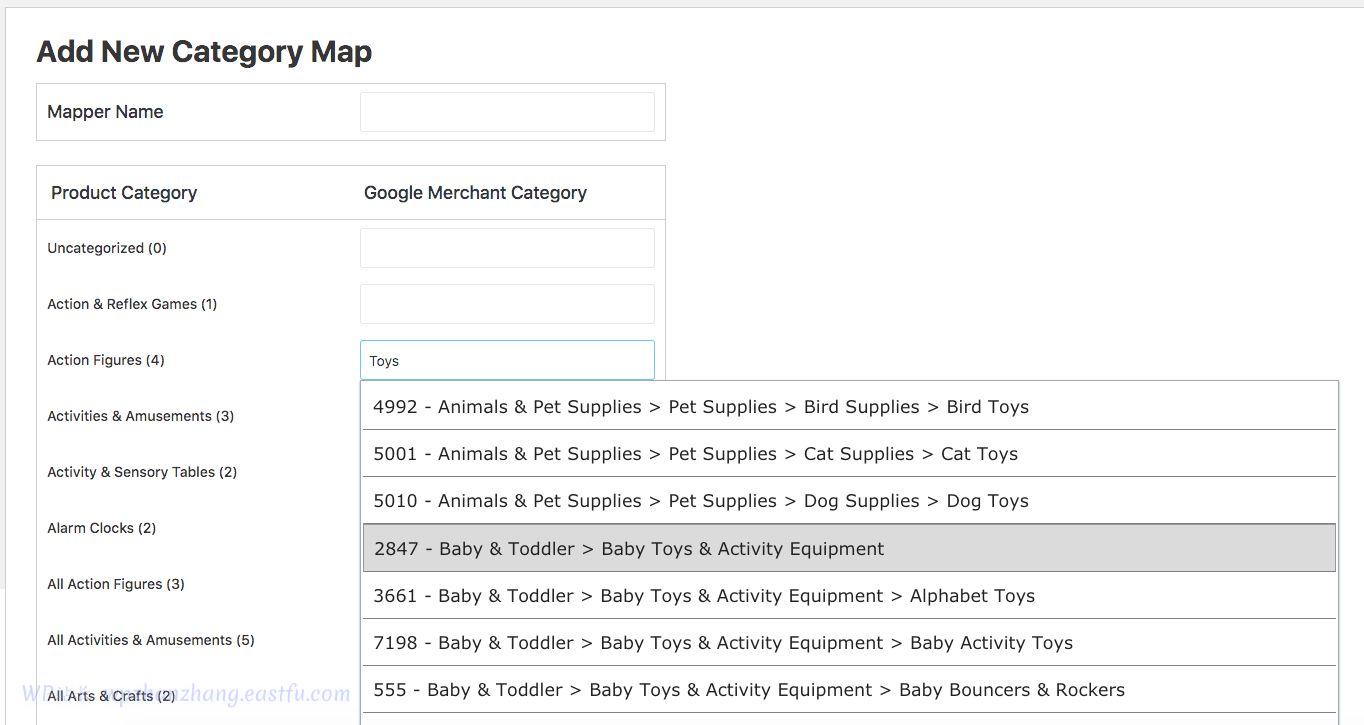
Task: Click the Activities & Amusements (3) label
Action: (x=141, y=416)
